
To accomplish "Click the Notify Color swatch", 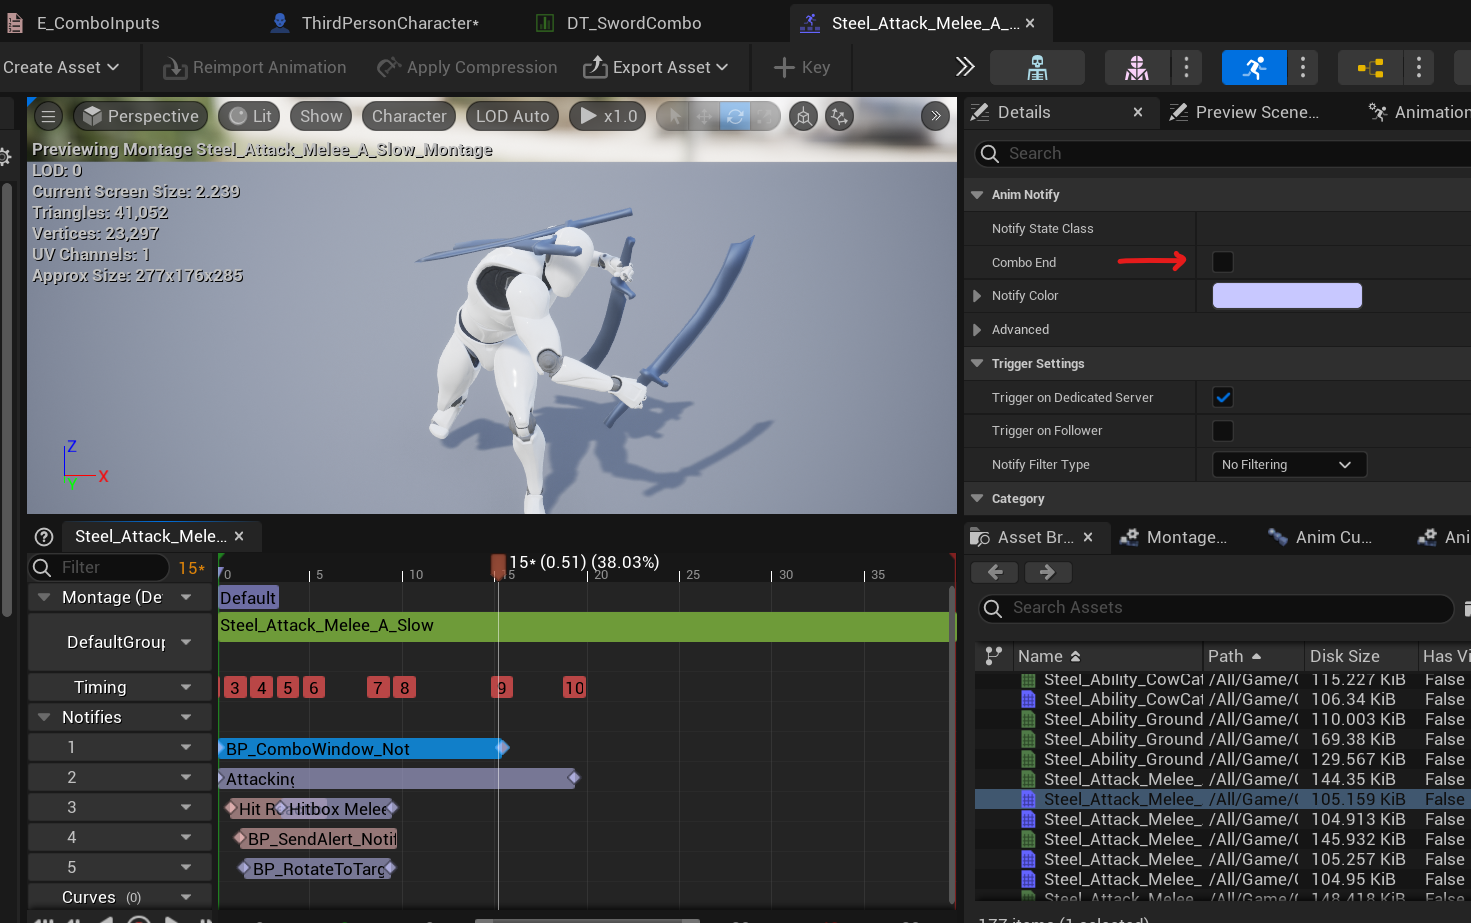I will (x=1287, y=295).
